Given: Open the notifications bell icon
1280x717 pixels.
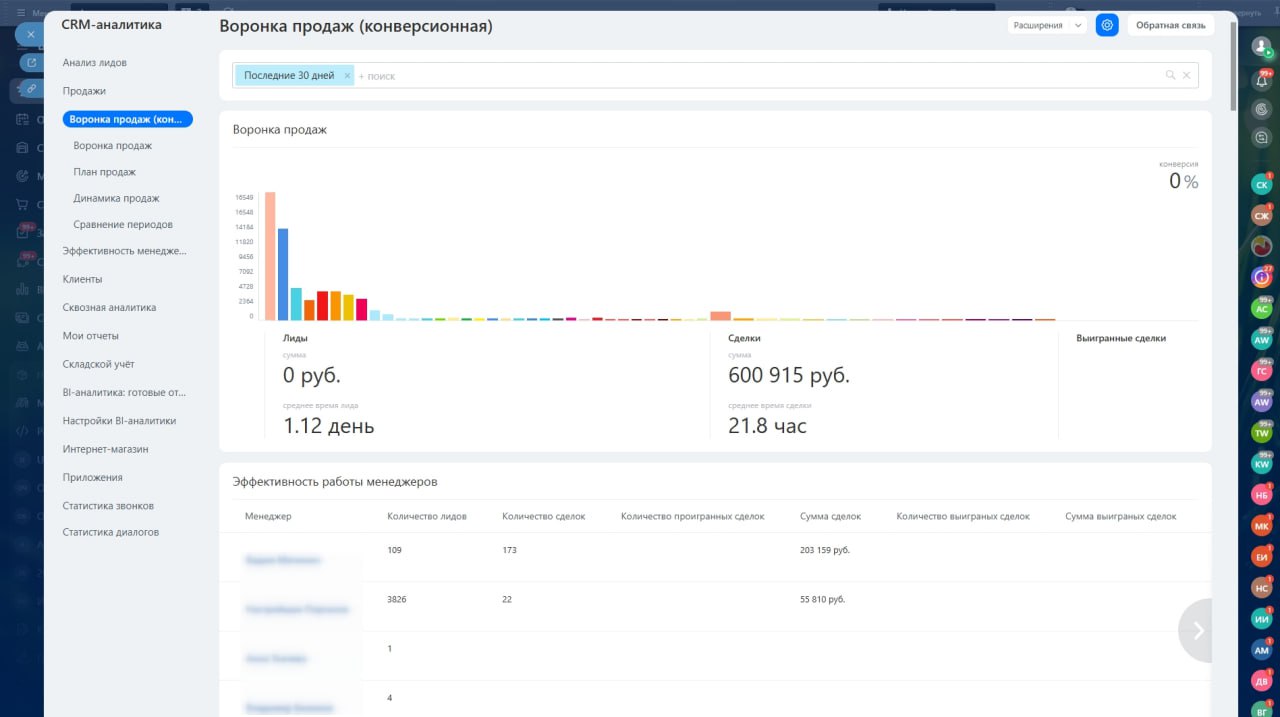Looking at the screenshot, I should (x=1262, y=81).
